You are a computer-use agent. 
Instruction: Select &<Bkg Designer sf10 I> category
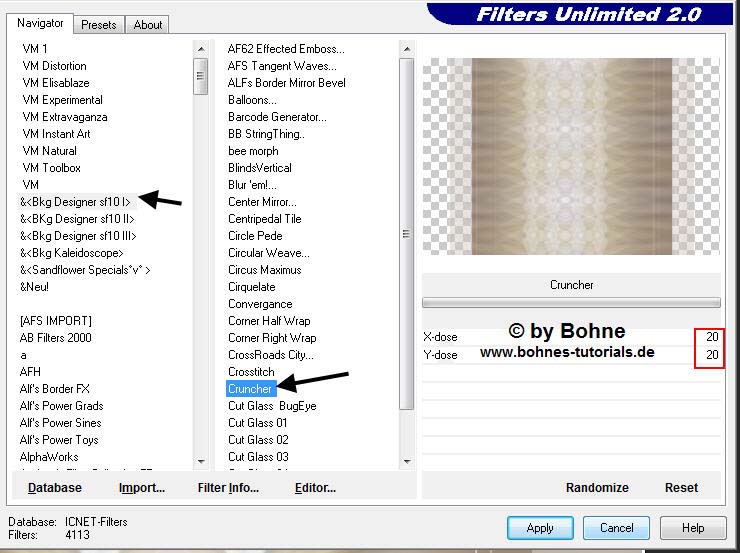[x=76, y=202]
